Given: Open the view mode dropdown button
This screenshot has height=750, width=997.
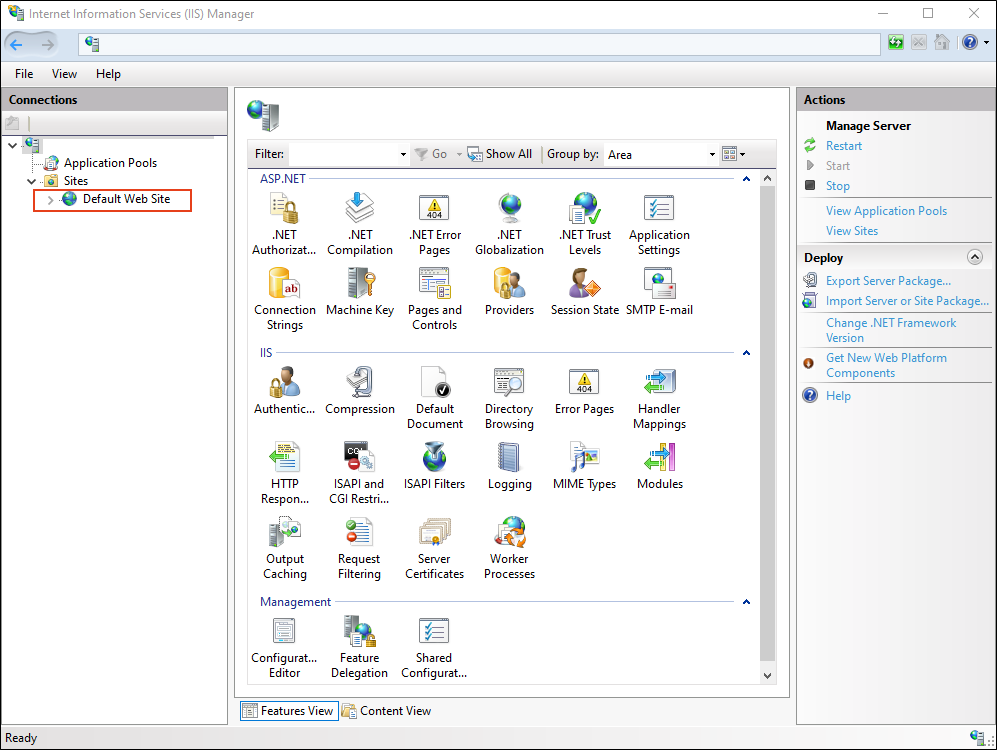Looking at the screenshot, I should coord(734,154).
